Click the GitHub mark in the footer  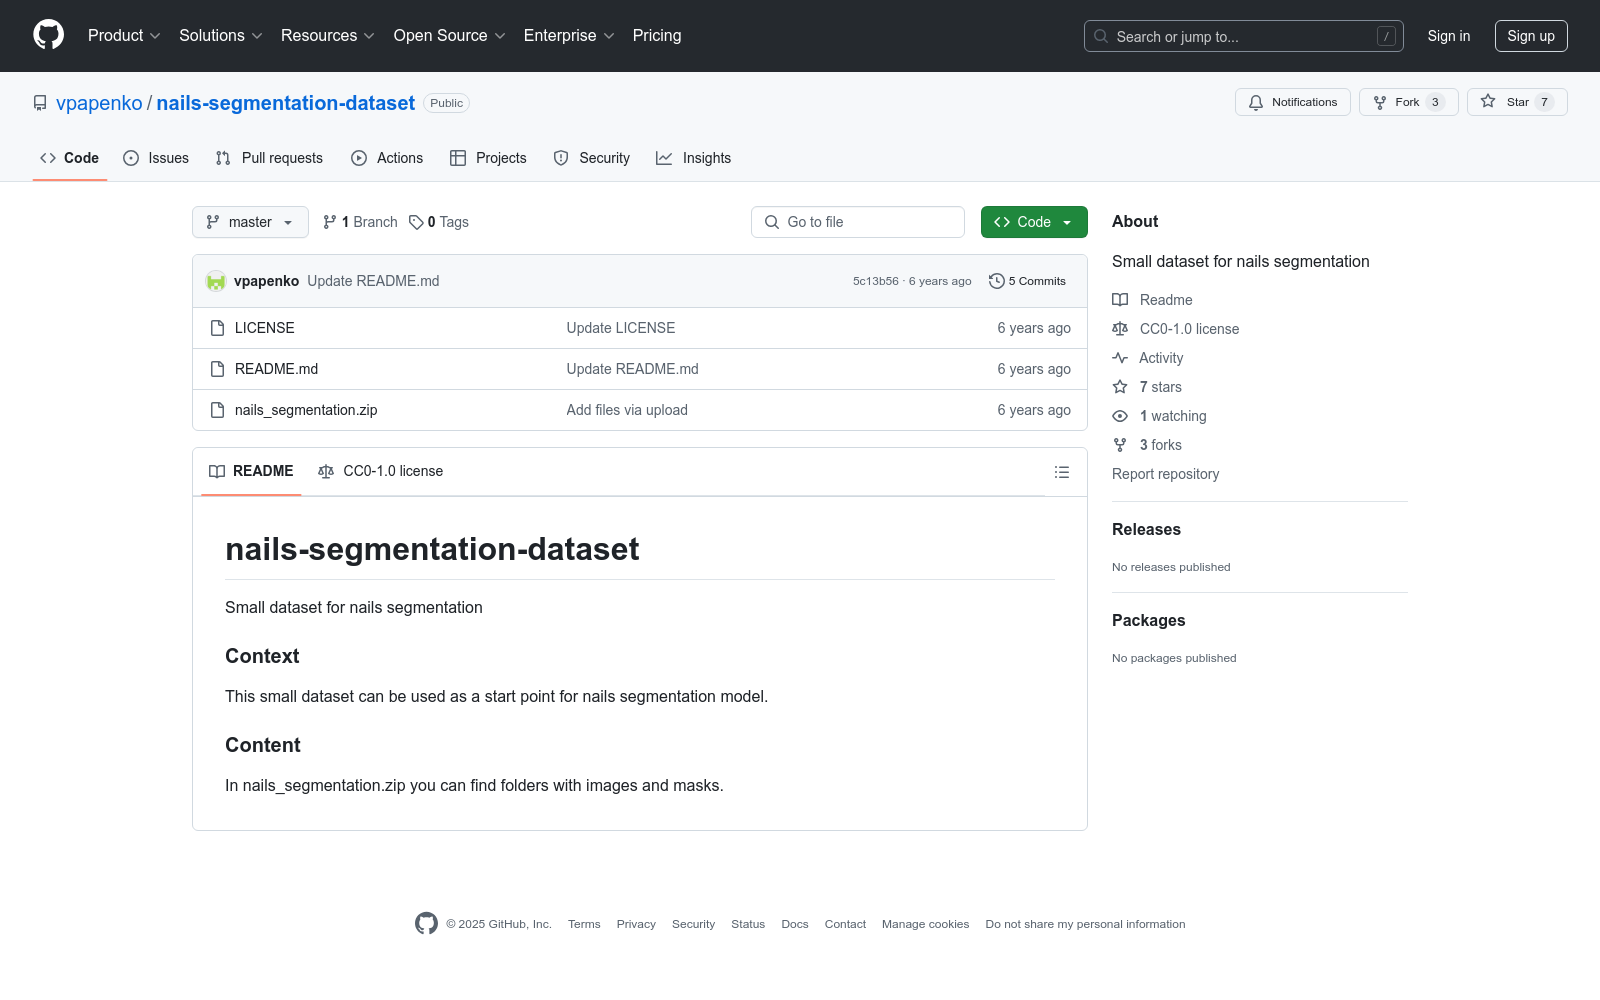426,924
